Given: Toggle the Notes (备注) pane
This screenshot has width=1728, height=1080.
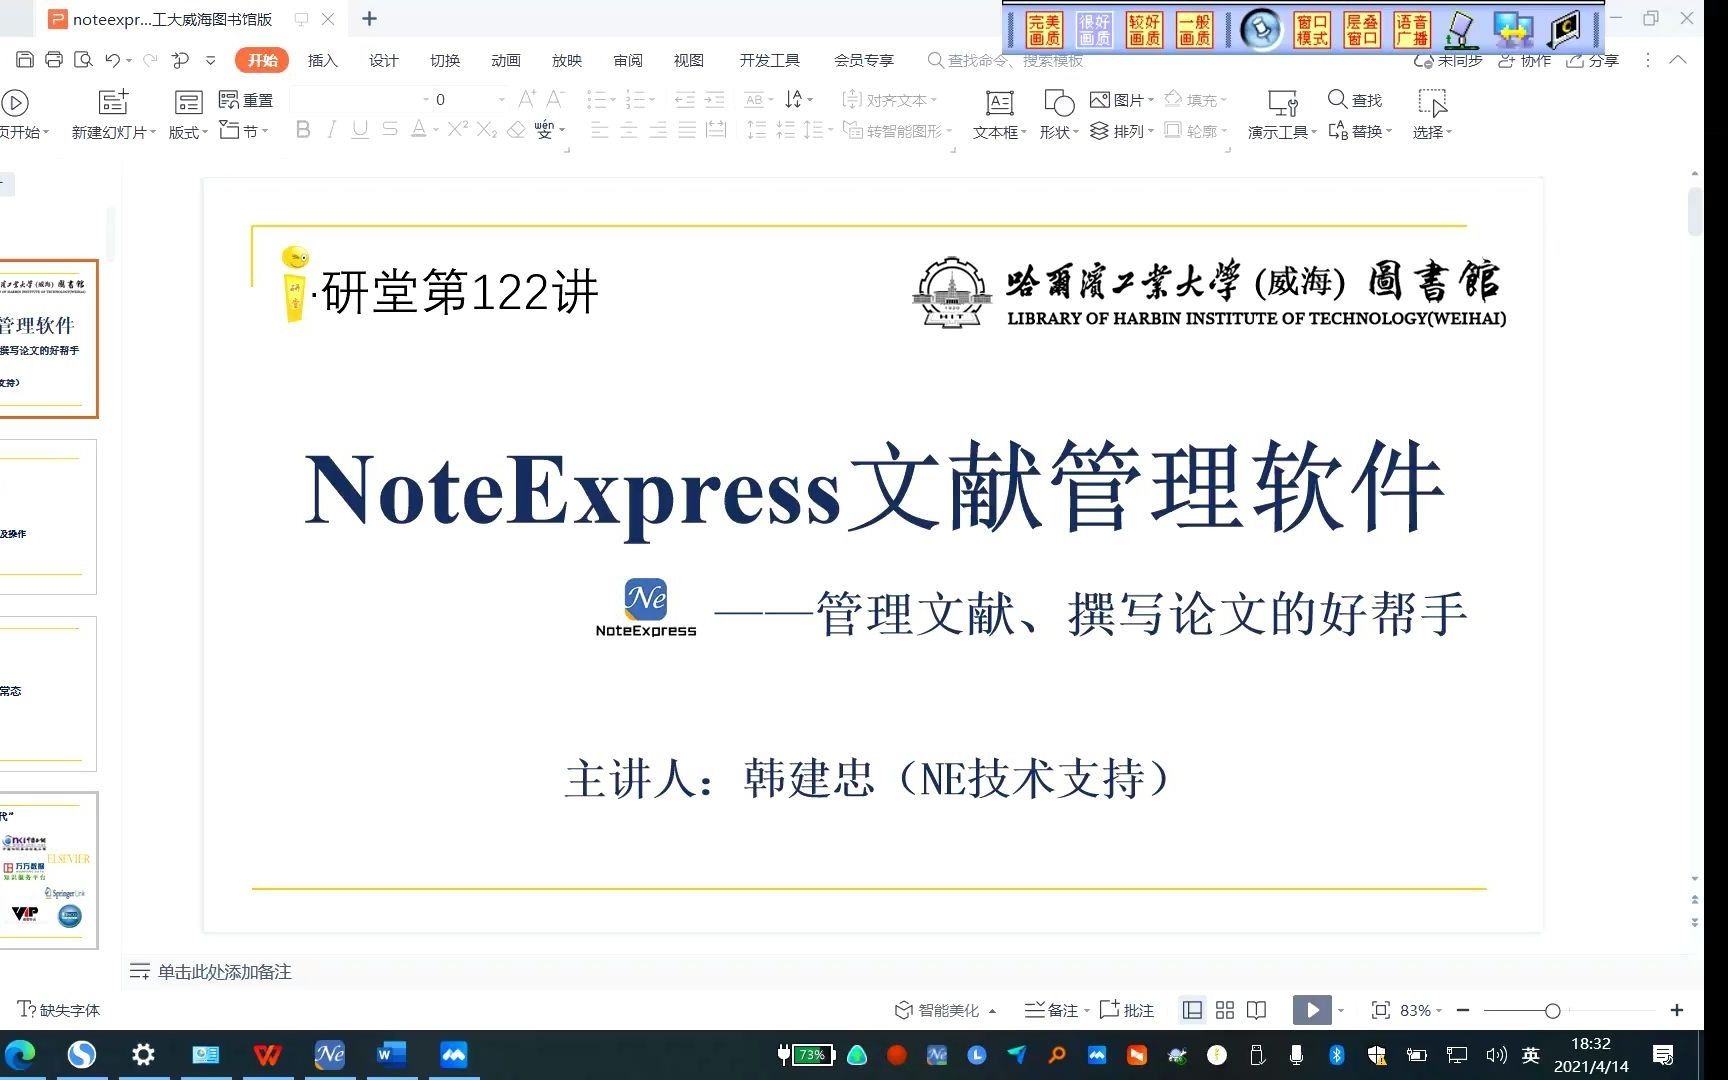Looking at the screenshot, I should [1052, 1010].
